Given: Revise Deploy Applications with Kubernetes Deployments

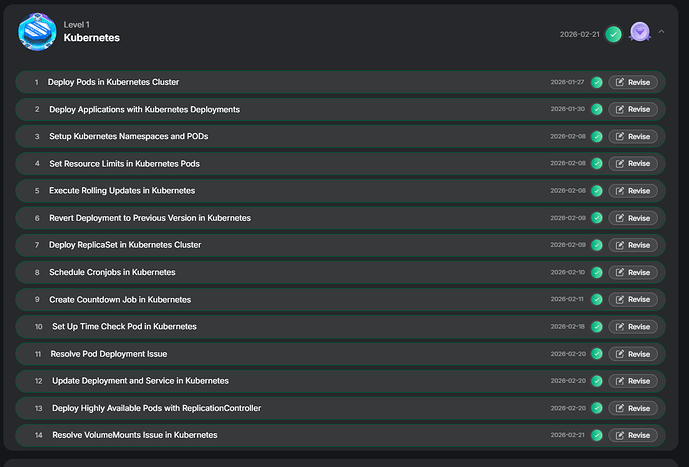Looking at the screenshot, I should [633, 109].
